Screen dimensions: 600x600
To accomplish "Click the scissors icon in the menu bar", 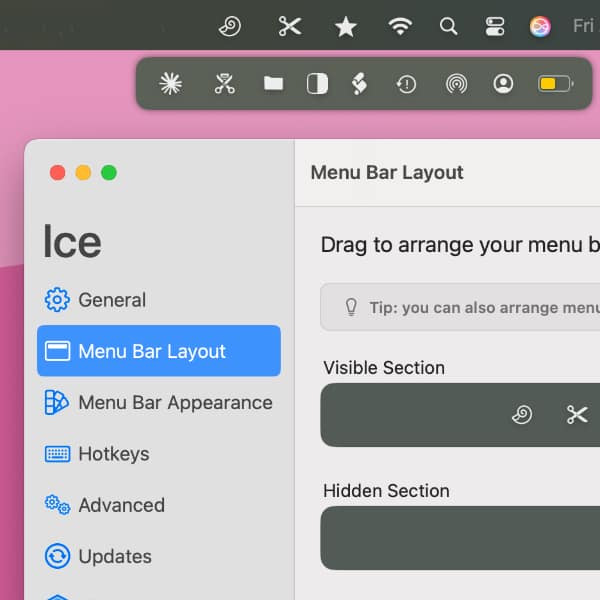I will [x=290, y=27].
